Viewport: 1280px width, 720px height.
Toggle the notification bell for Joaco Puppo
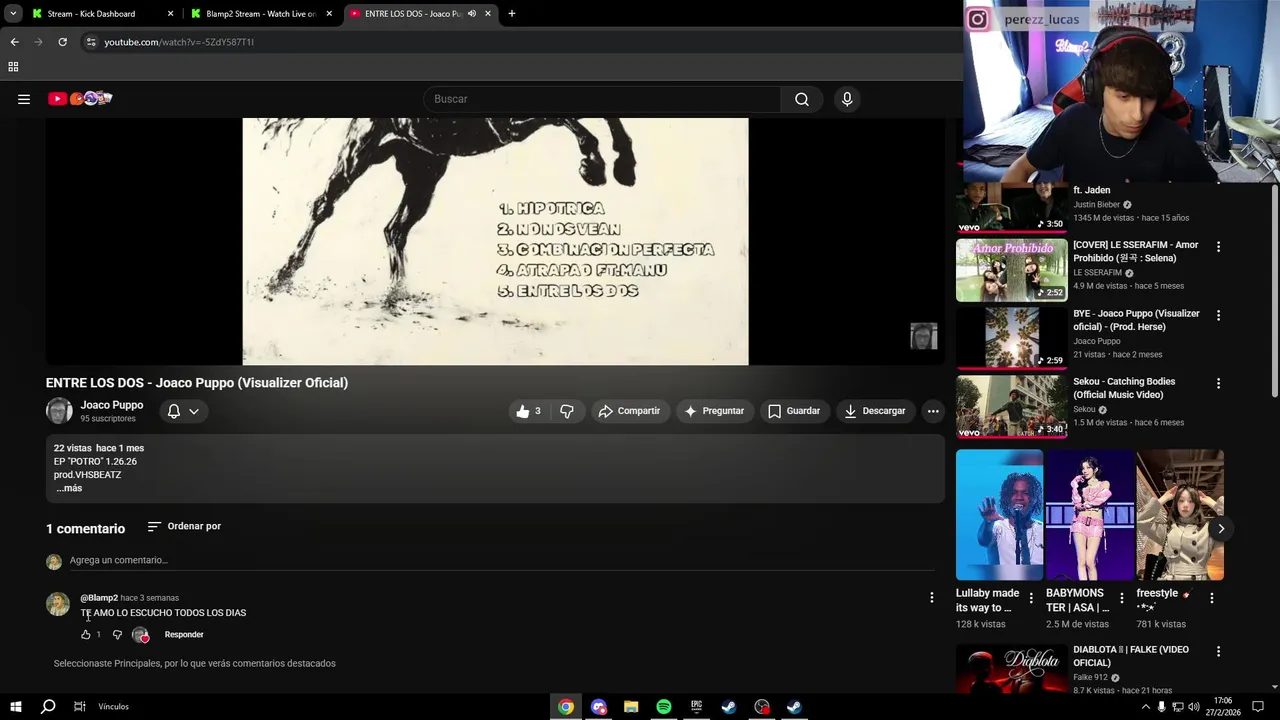click(173, 411)
